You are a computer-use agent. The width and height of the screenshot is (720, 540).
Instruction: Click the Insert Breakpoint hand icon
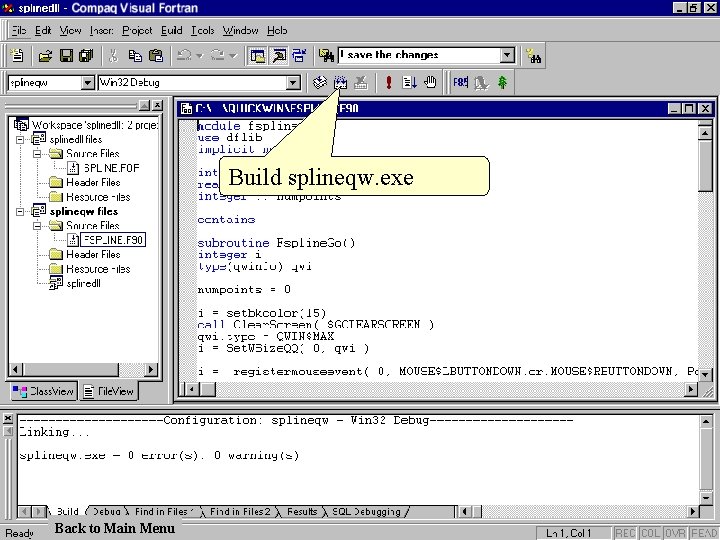(x=431, y=83)
